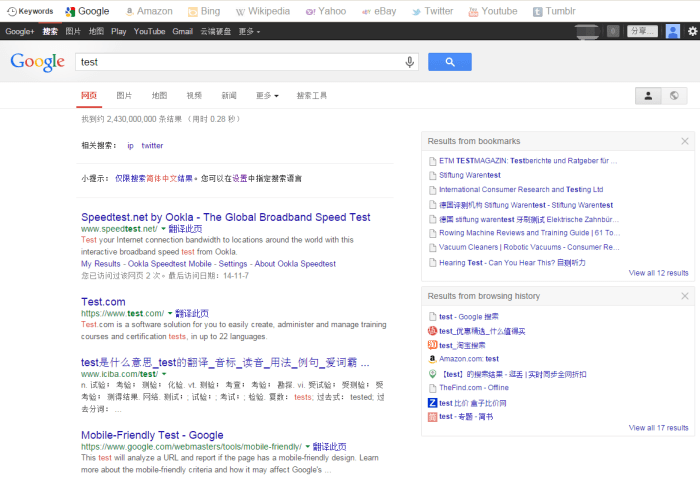
Task: Open dropdown arrow beside www.speedtest.net/
Action: click(x=163, y=229)
